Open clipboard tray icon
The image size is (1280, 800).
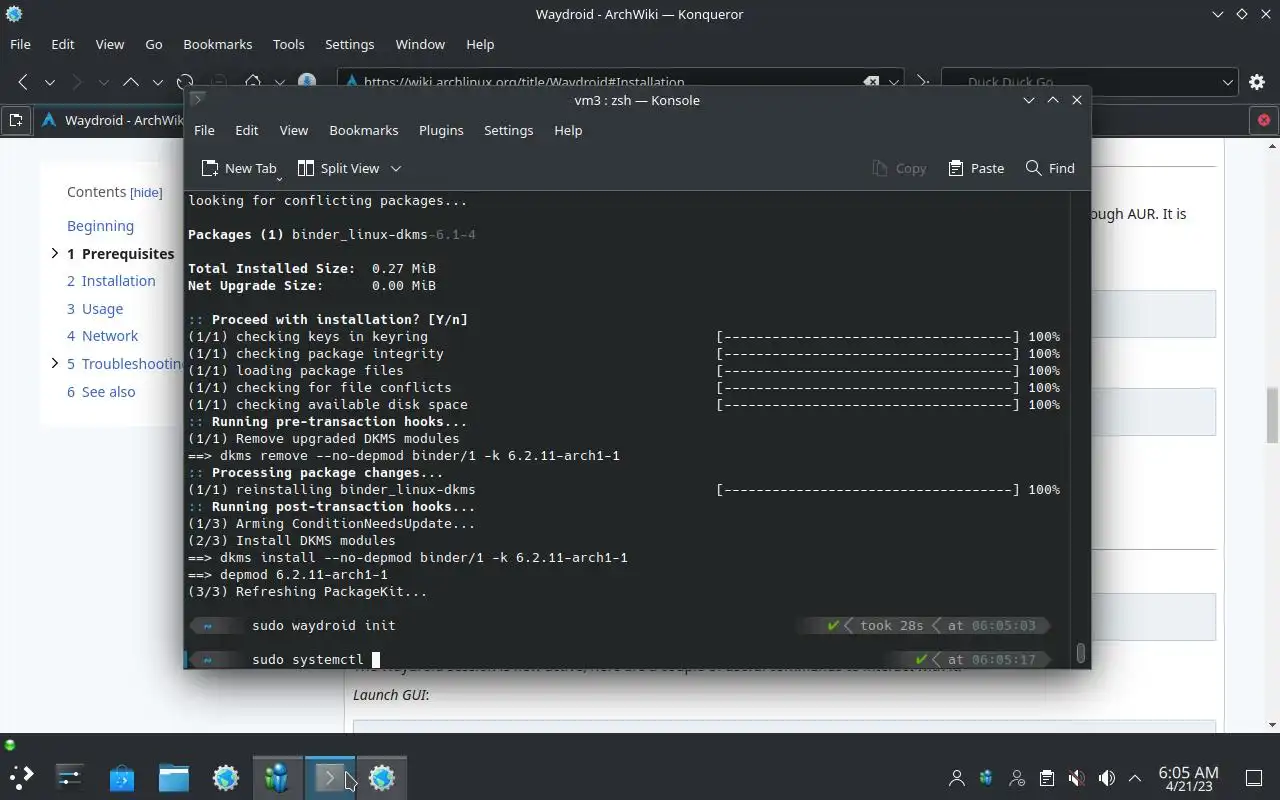[x=1046, y=778]
